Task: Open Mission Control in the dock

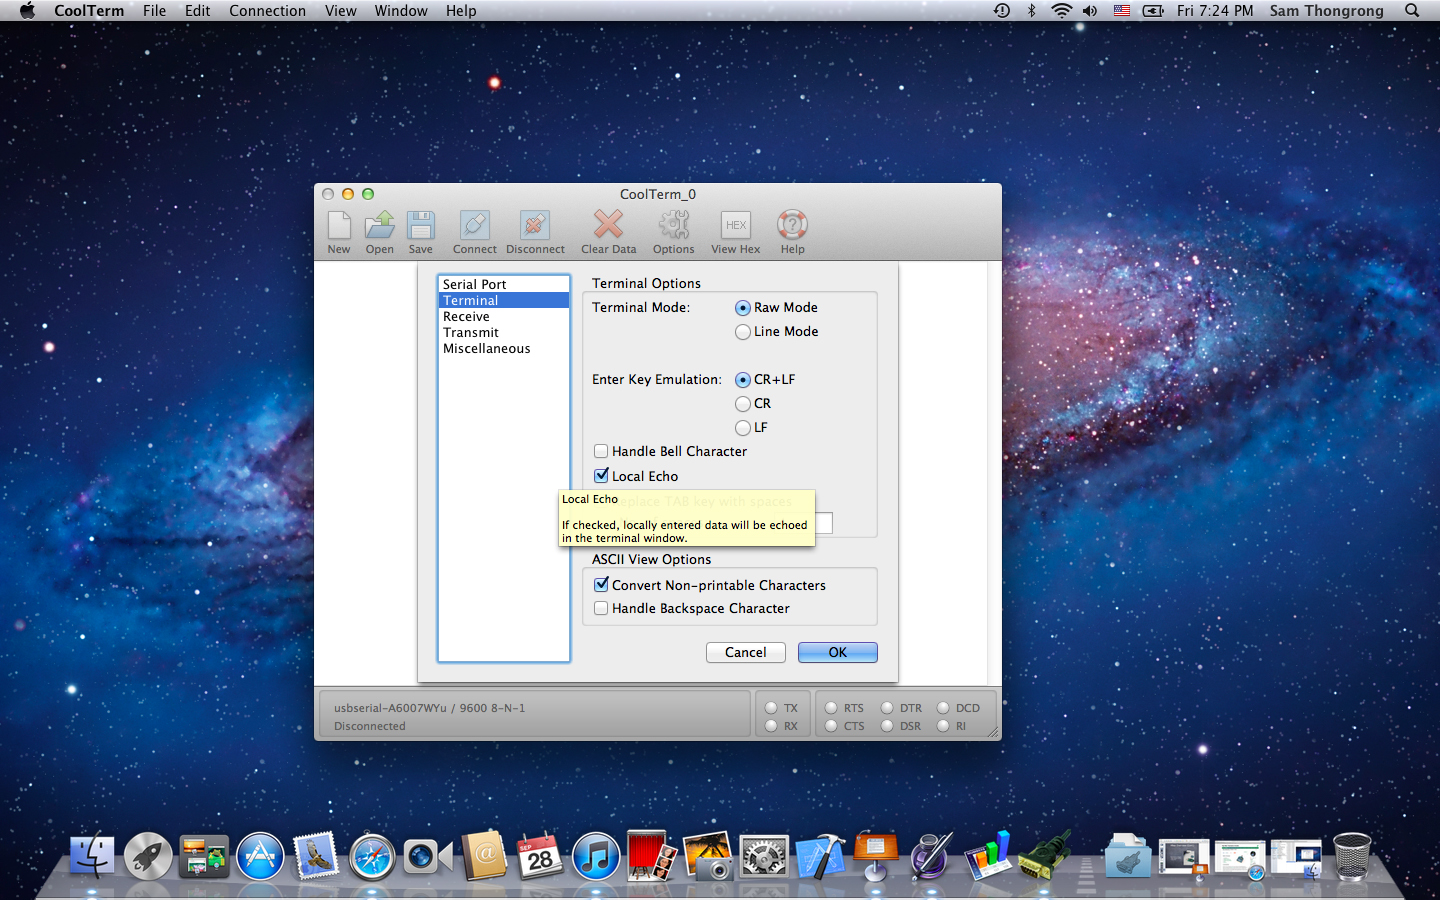Action: point(204,857)
